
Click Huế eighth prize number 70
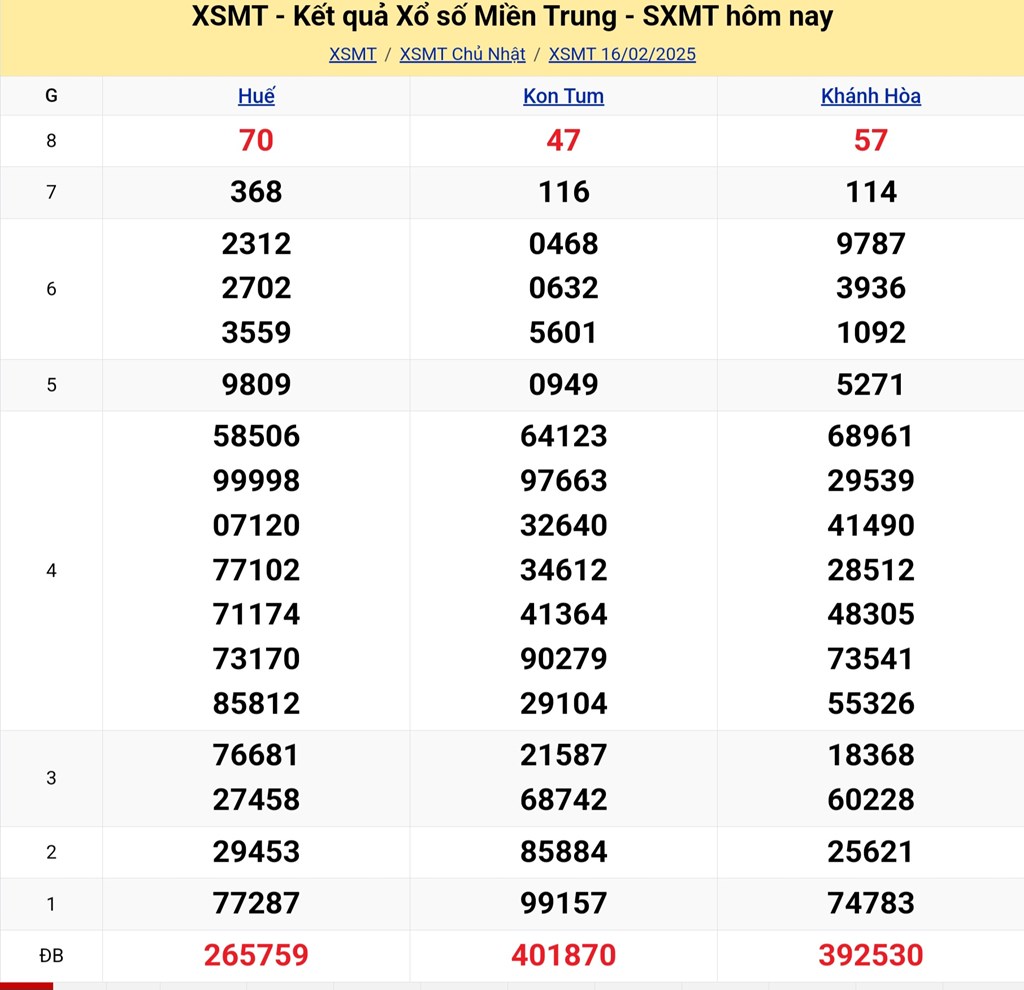256,140
